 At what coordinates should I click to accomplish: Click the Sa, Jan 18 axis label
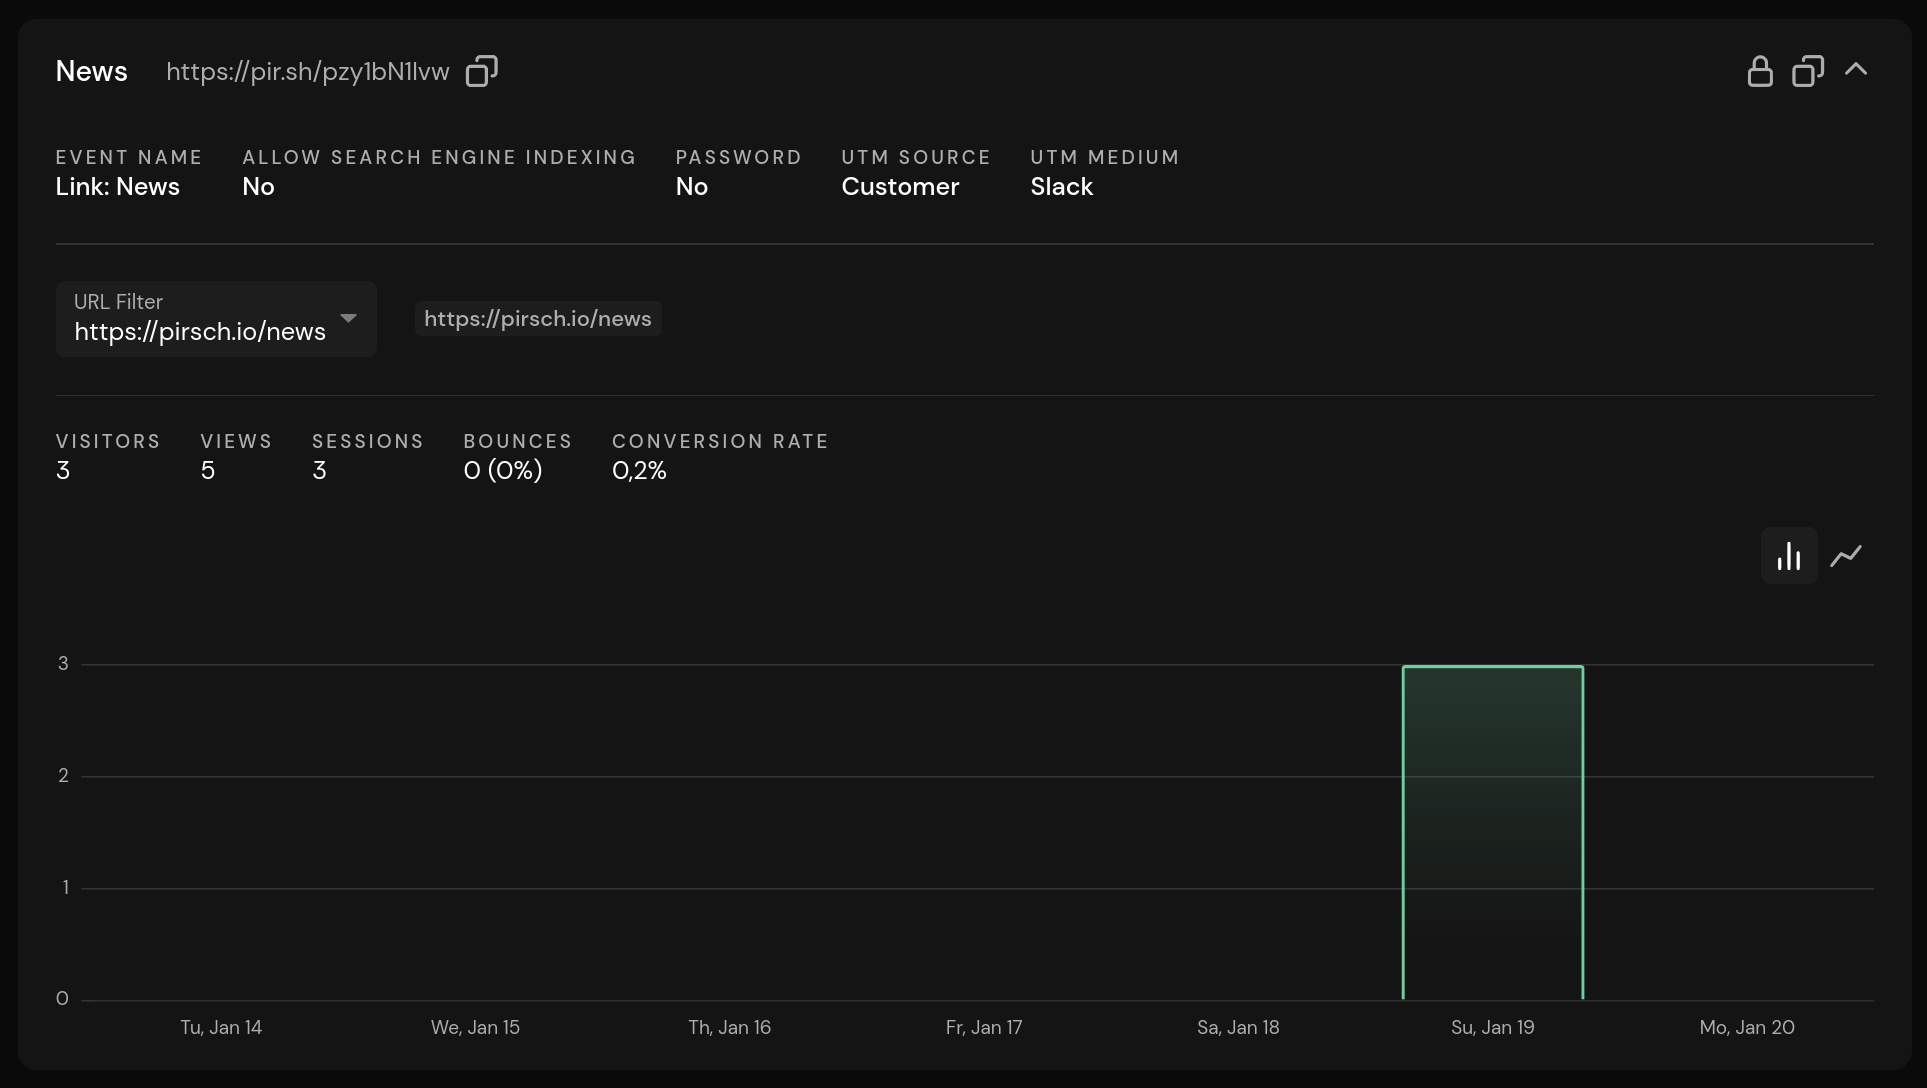(x=1238, y=1028)
